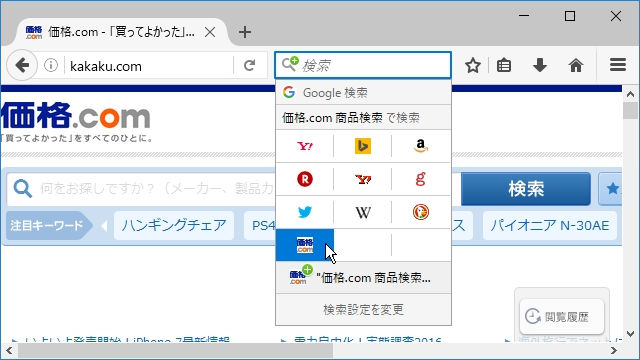The image size is (640, 360).
Task: Click the blue 検索 button on page
Action: (x=526, y=189)
